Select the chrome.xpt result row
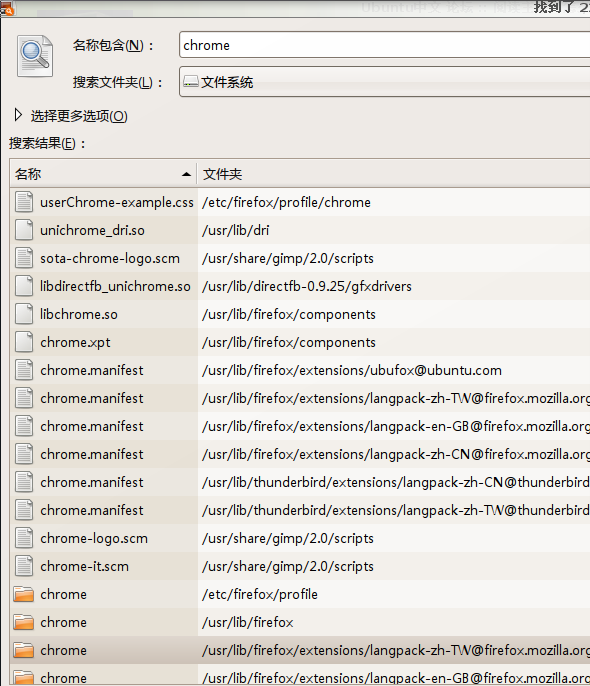 point(300,342)
